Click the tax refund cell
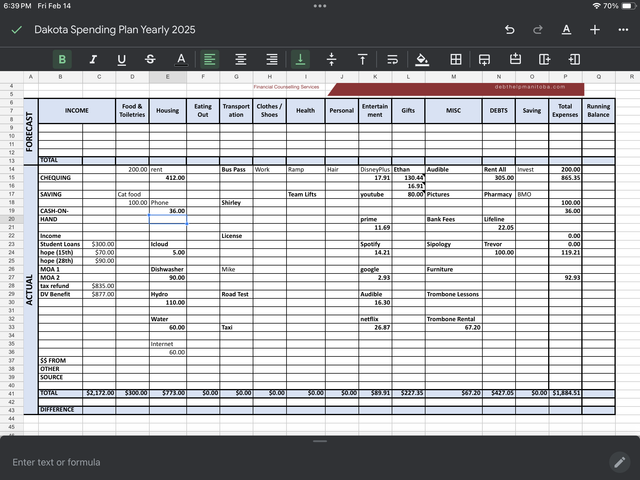 [x=60, y=286]
